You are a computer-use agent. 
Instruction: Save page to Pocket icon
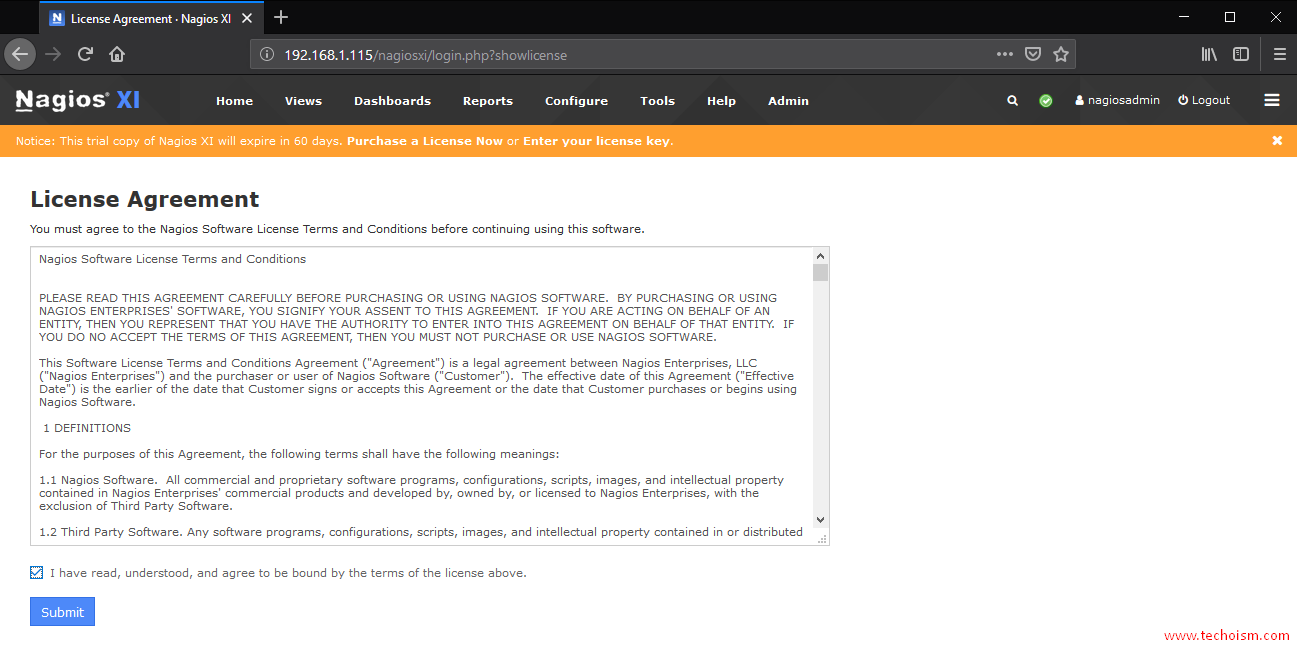(x=1033, y=54)
